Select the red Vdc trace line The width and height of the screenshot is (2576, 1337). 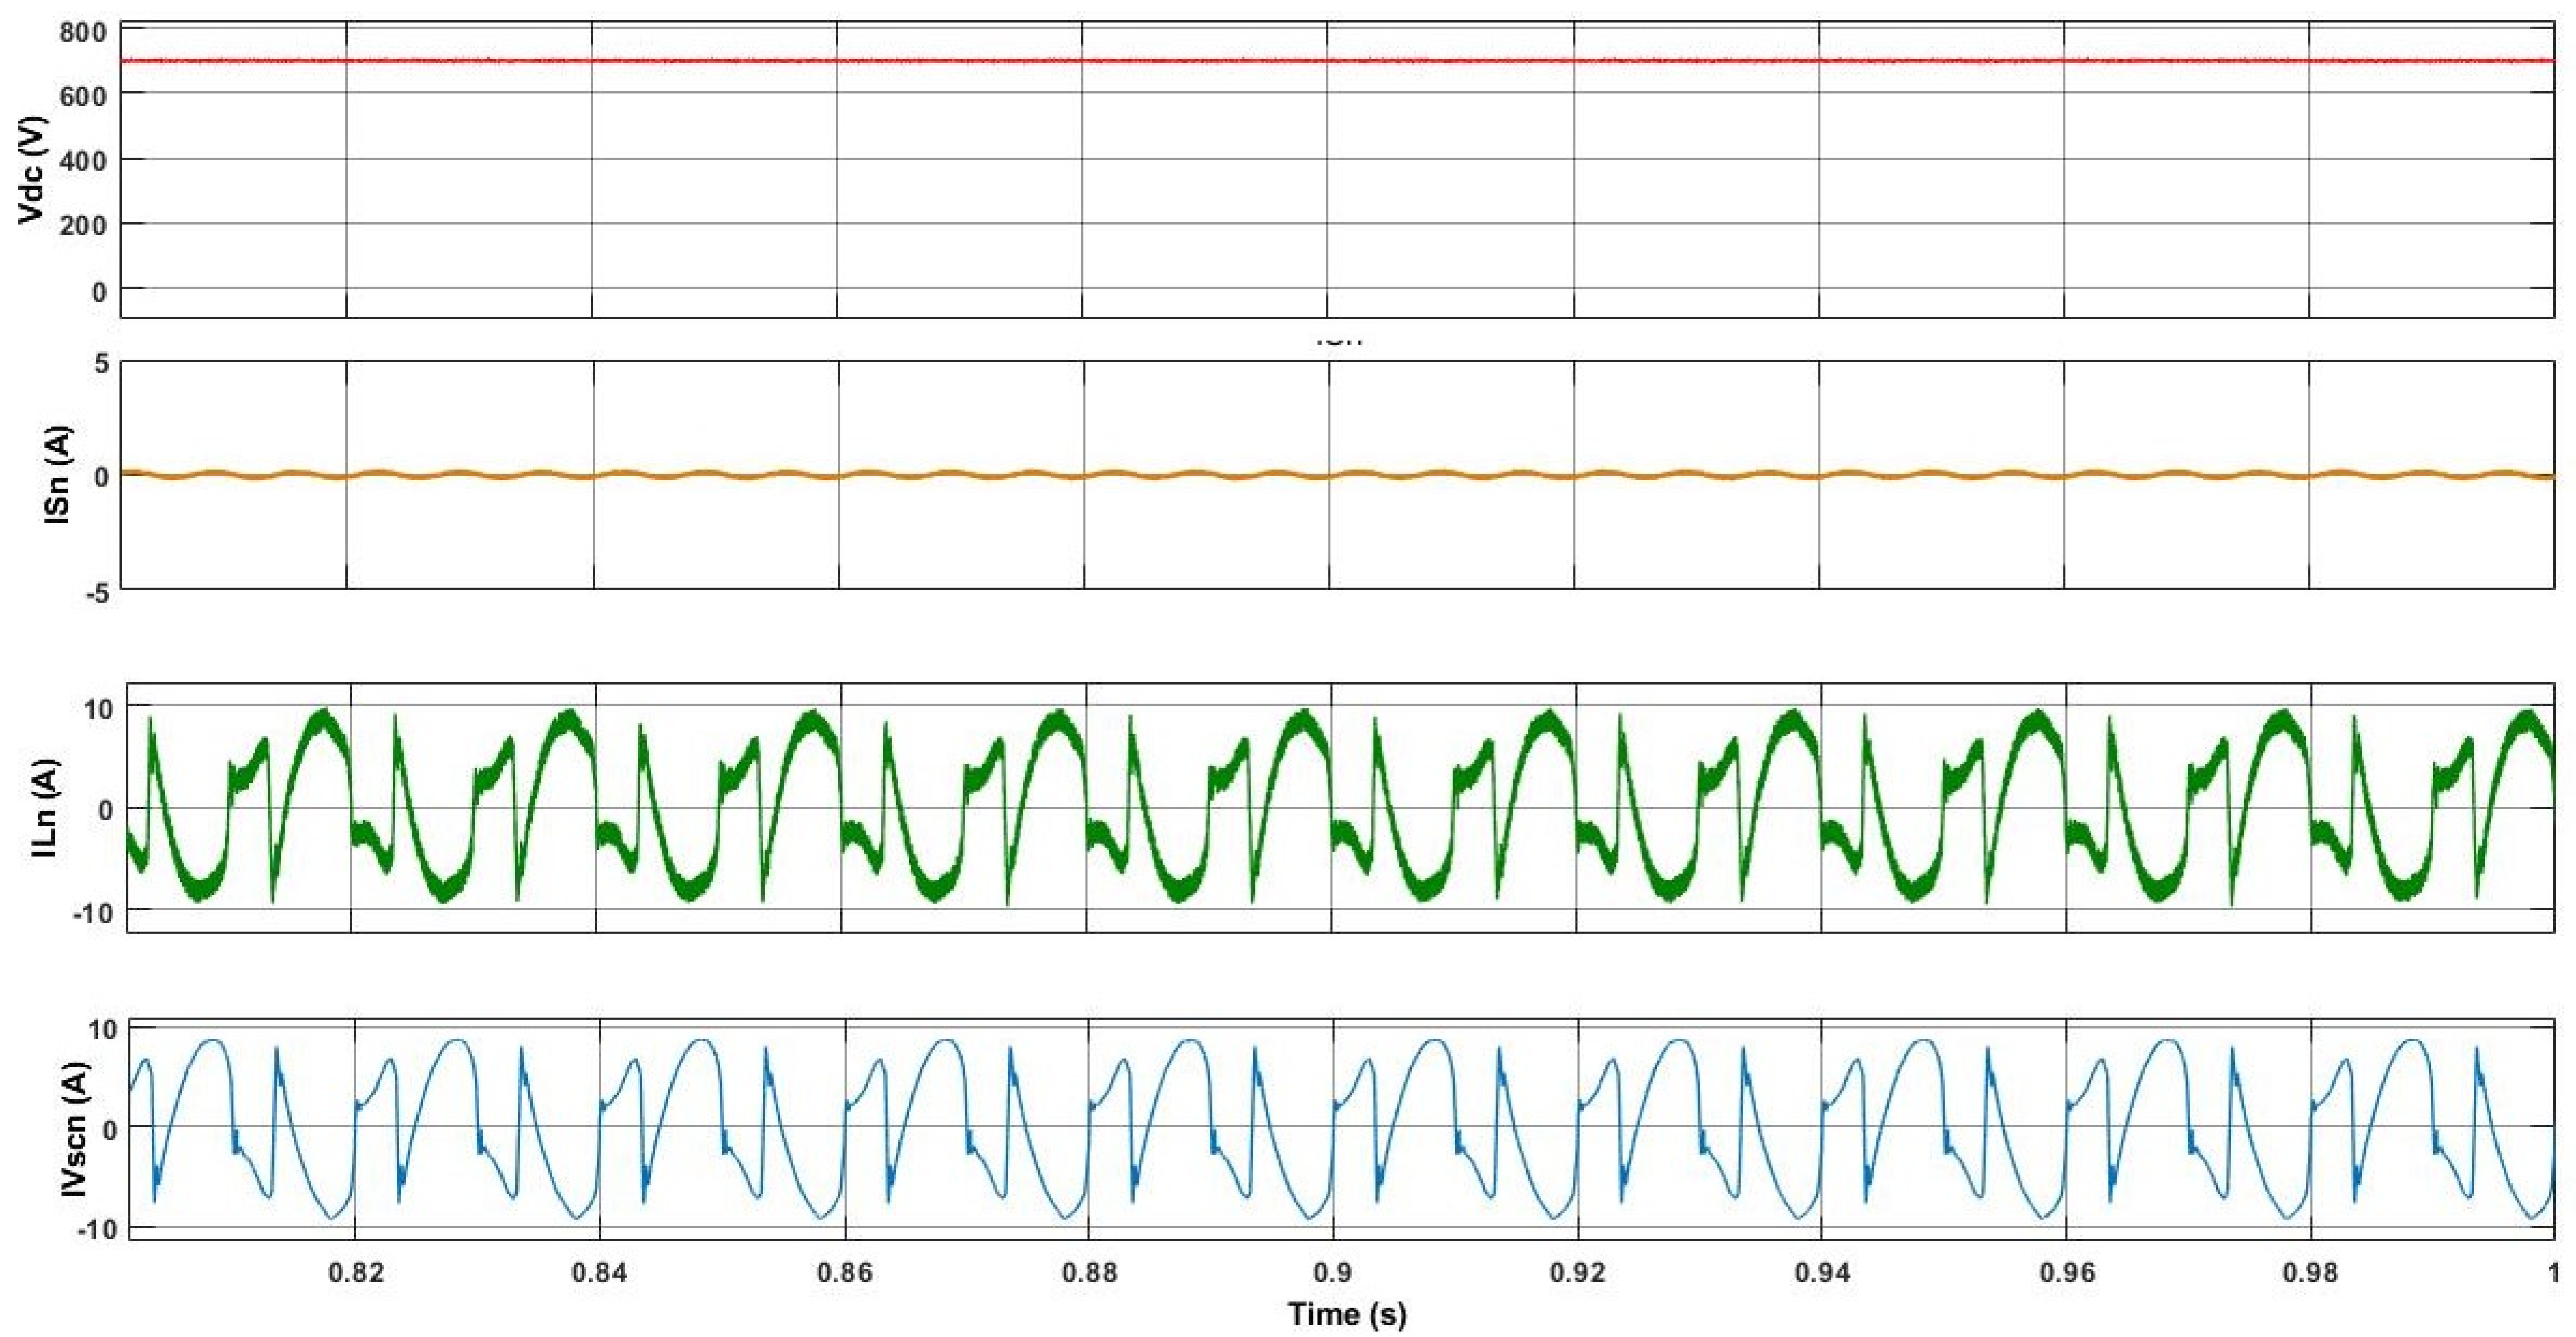[1200, 61]
